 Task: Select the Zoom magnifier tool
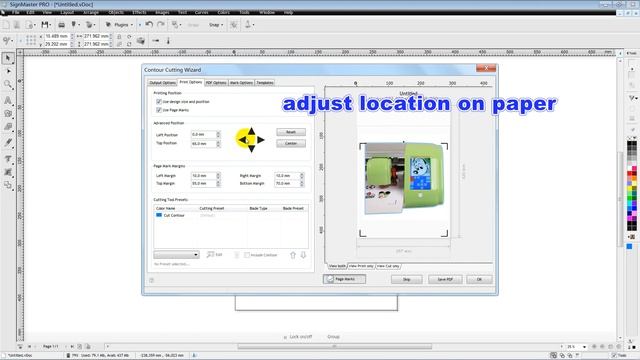(x=8, y=84)
